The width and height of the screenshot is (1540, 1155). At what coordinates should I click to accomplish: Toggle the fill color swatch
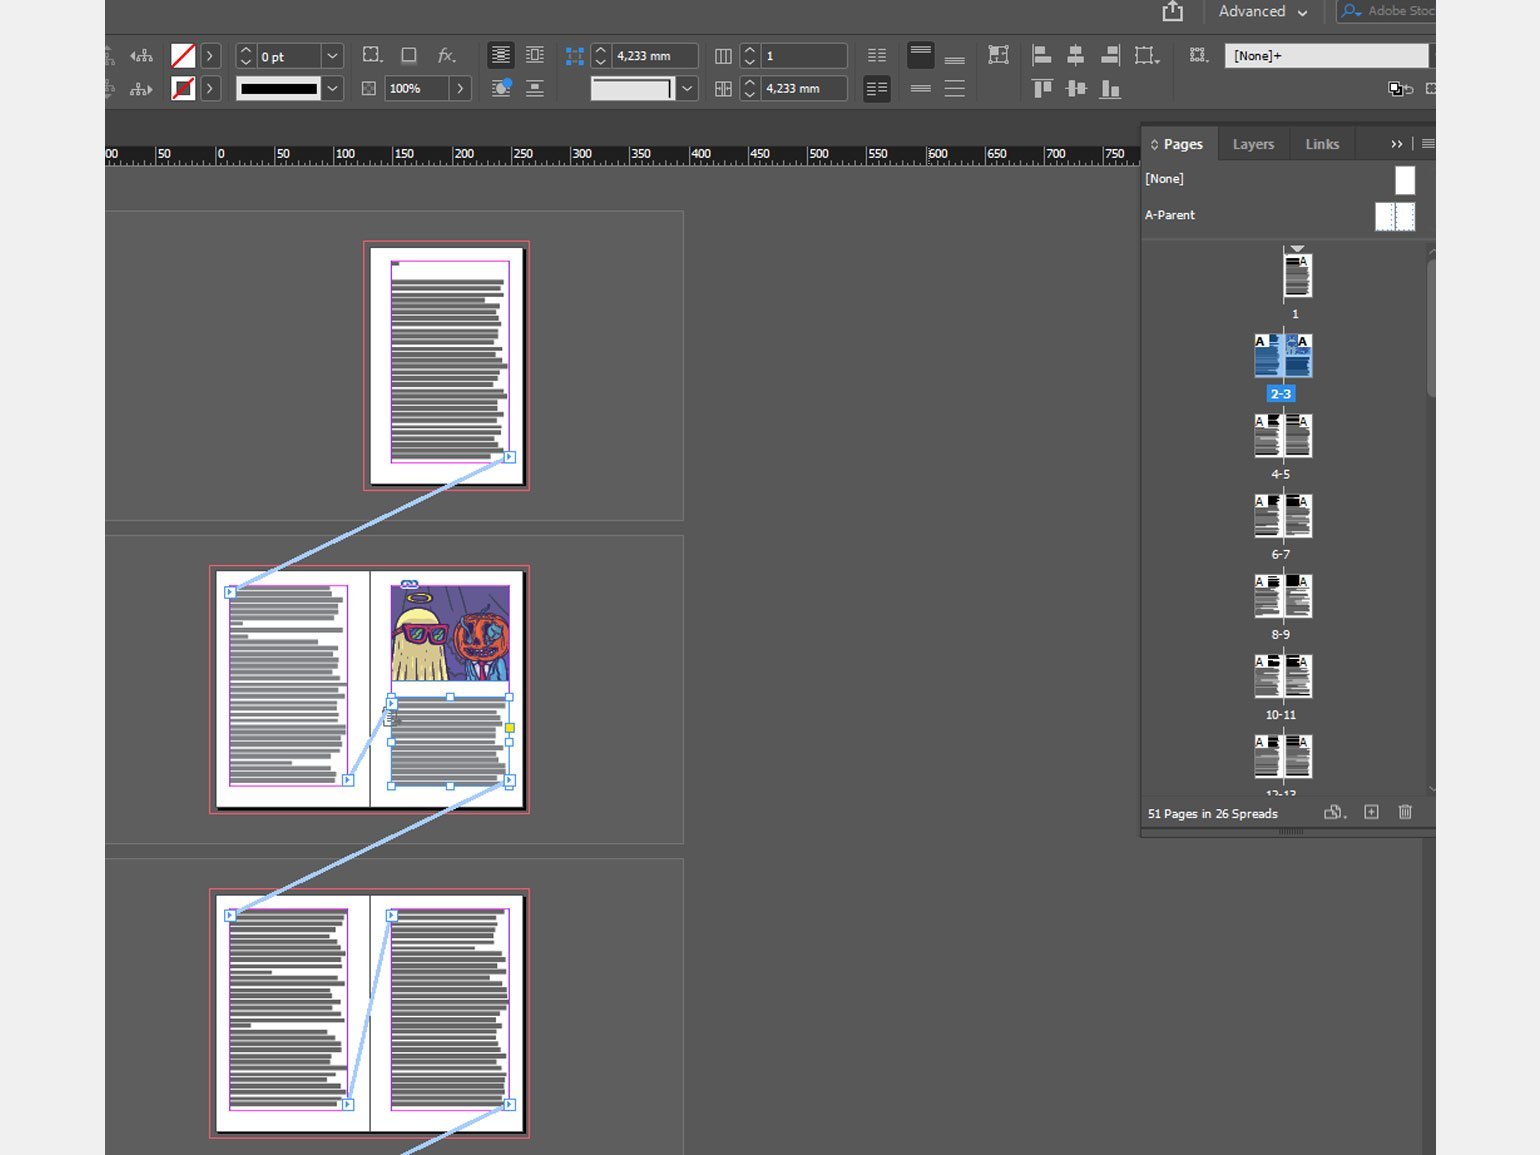(x=183, y=55)
